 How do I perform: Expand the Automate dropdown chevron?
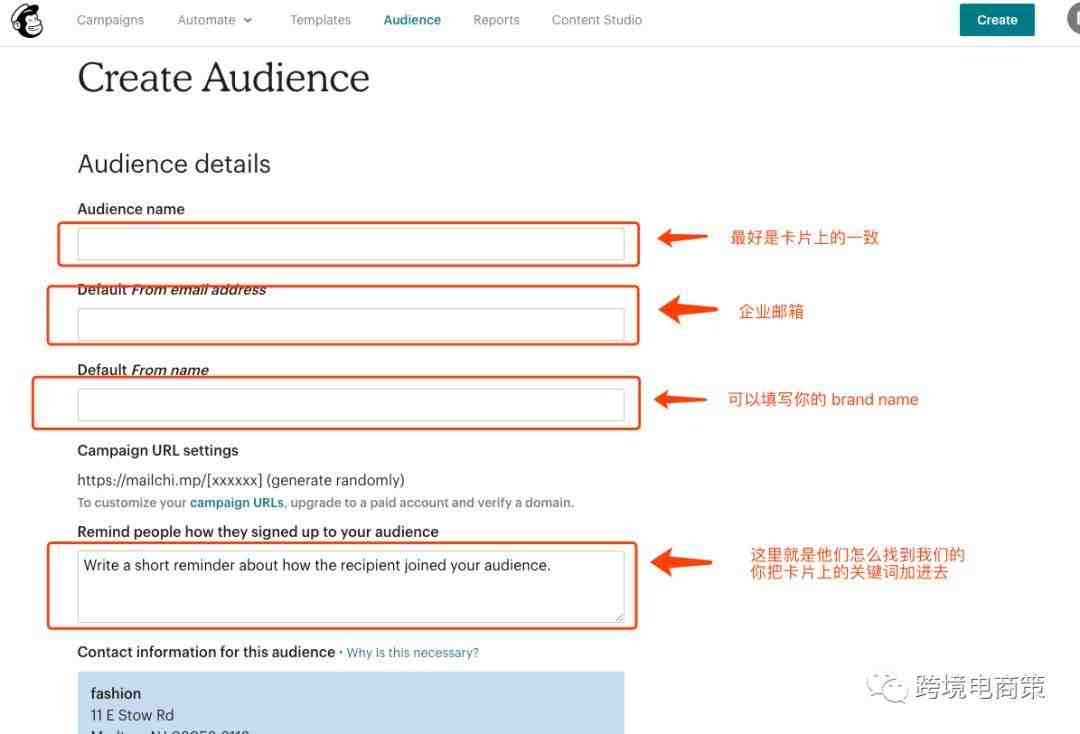pyautogui.click(x=248, y=20)
